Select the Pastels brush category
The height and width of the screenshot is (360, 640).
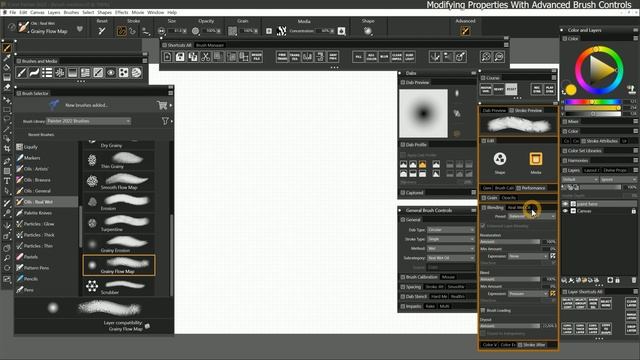tap(46, 257)
